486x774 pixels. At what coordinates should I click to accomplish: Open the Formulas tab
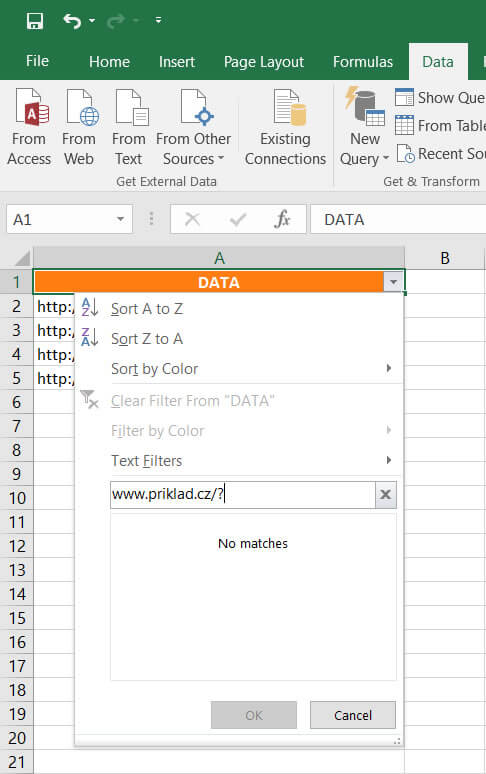coord(363,62)
